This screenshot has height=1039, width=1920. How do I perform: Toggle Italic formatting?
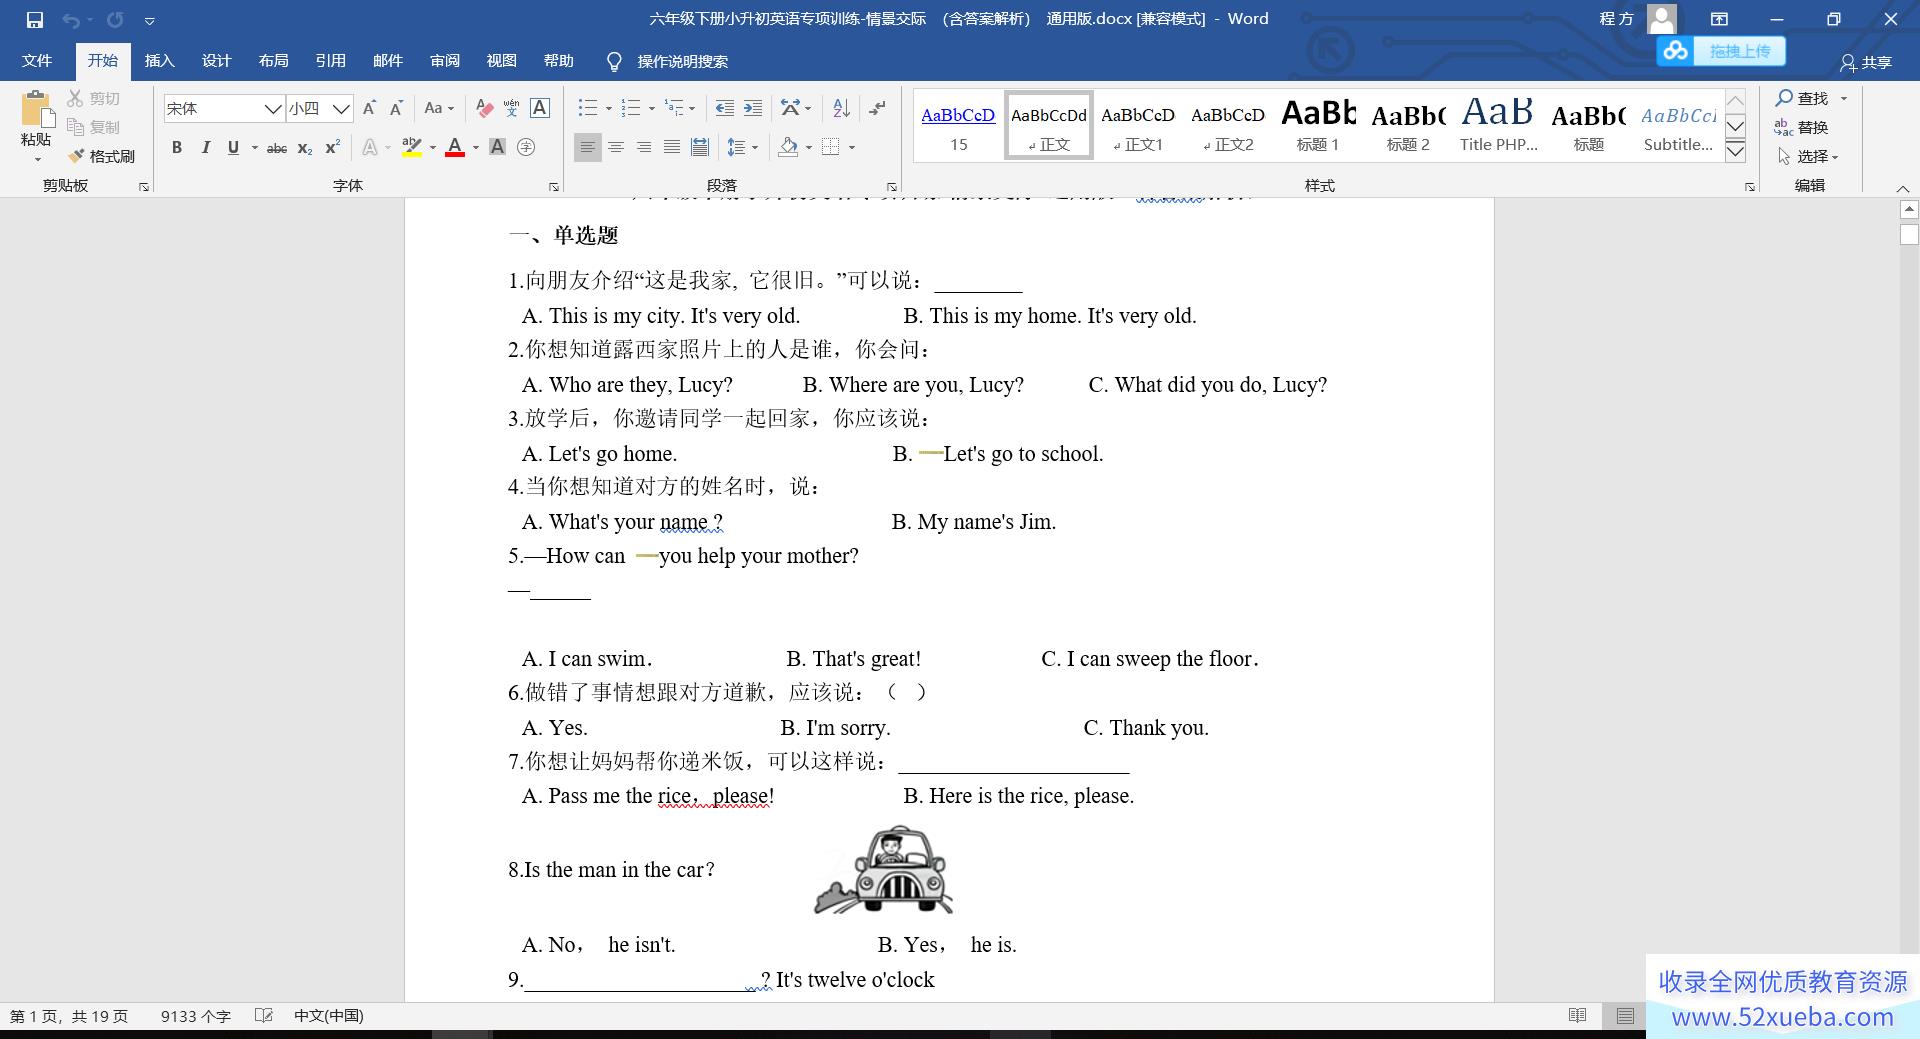point(205,148)
